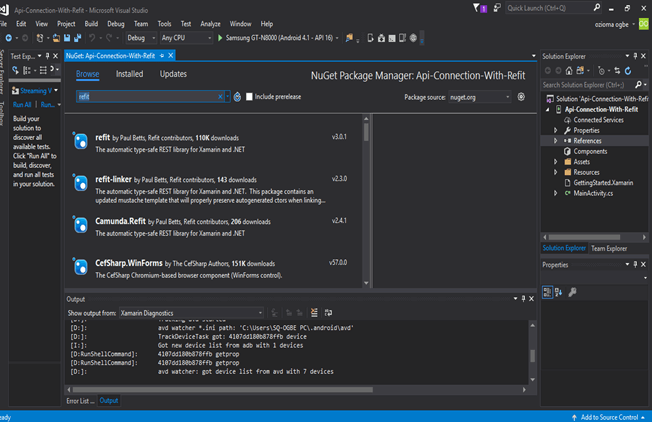This screenshot has width=652, height=422.
Task: Click the Solution Explorer horizontal scrollbar
Action: [584, 237]
